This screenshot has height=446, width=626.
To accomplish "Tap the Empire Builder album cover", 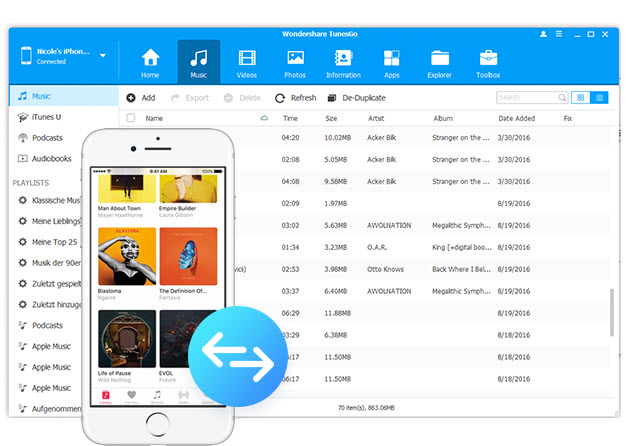I will pyautogui.click(x=188, y=188).
